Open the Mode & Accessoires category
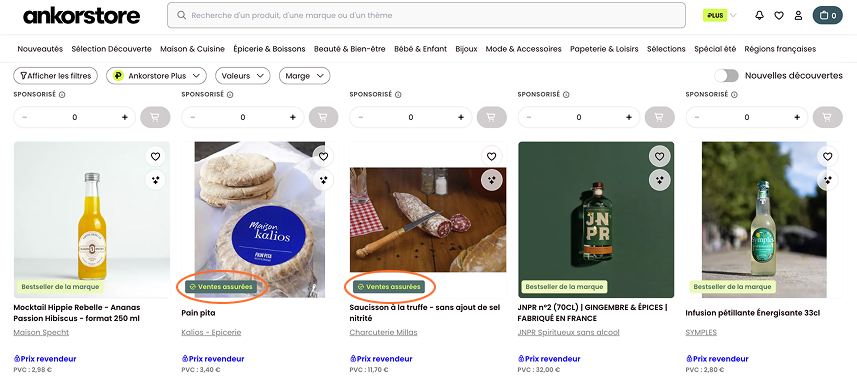The height and width of the screenshot is (379, 857). tap(524, 49)
